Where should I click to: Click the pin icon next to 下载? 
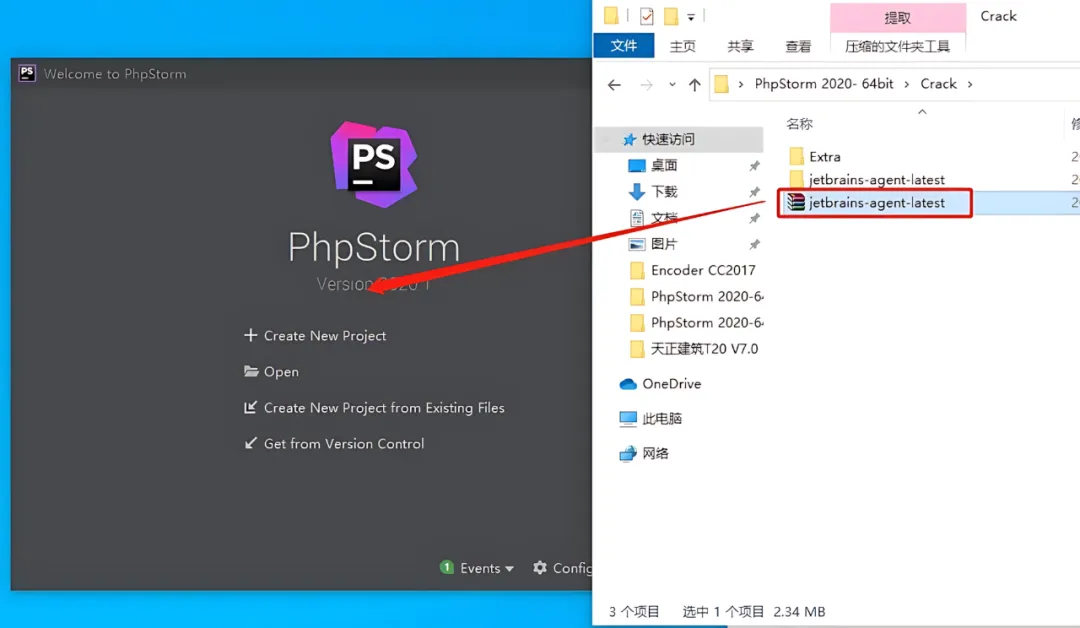click(754, 192)
